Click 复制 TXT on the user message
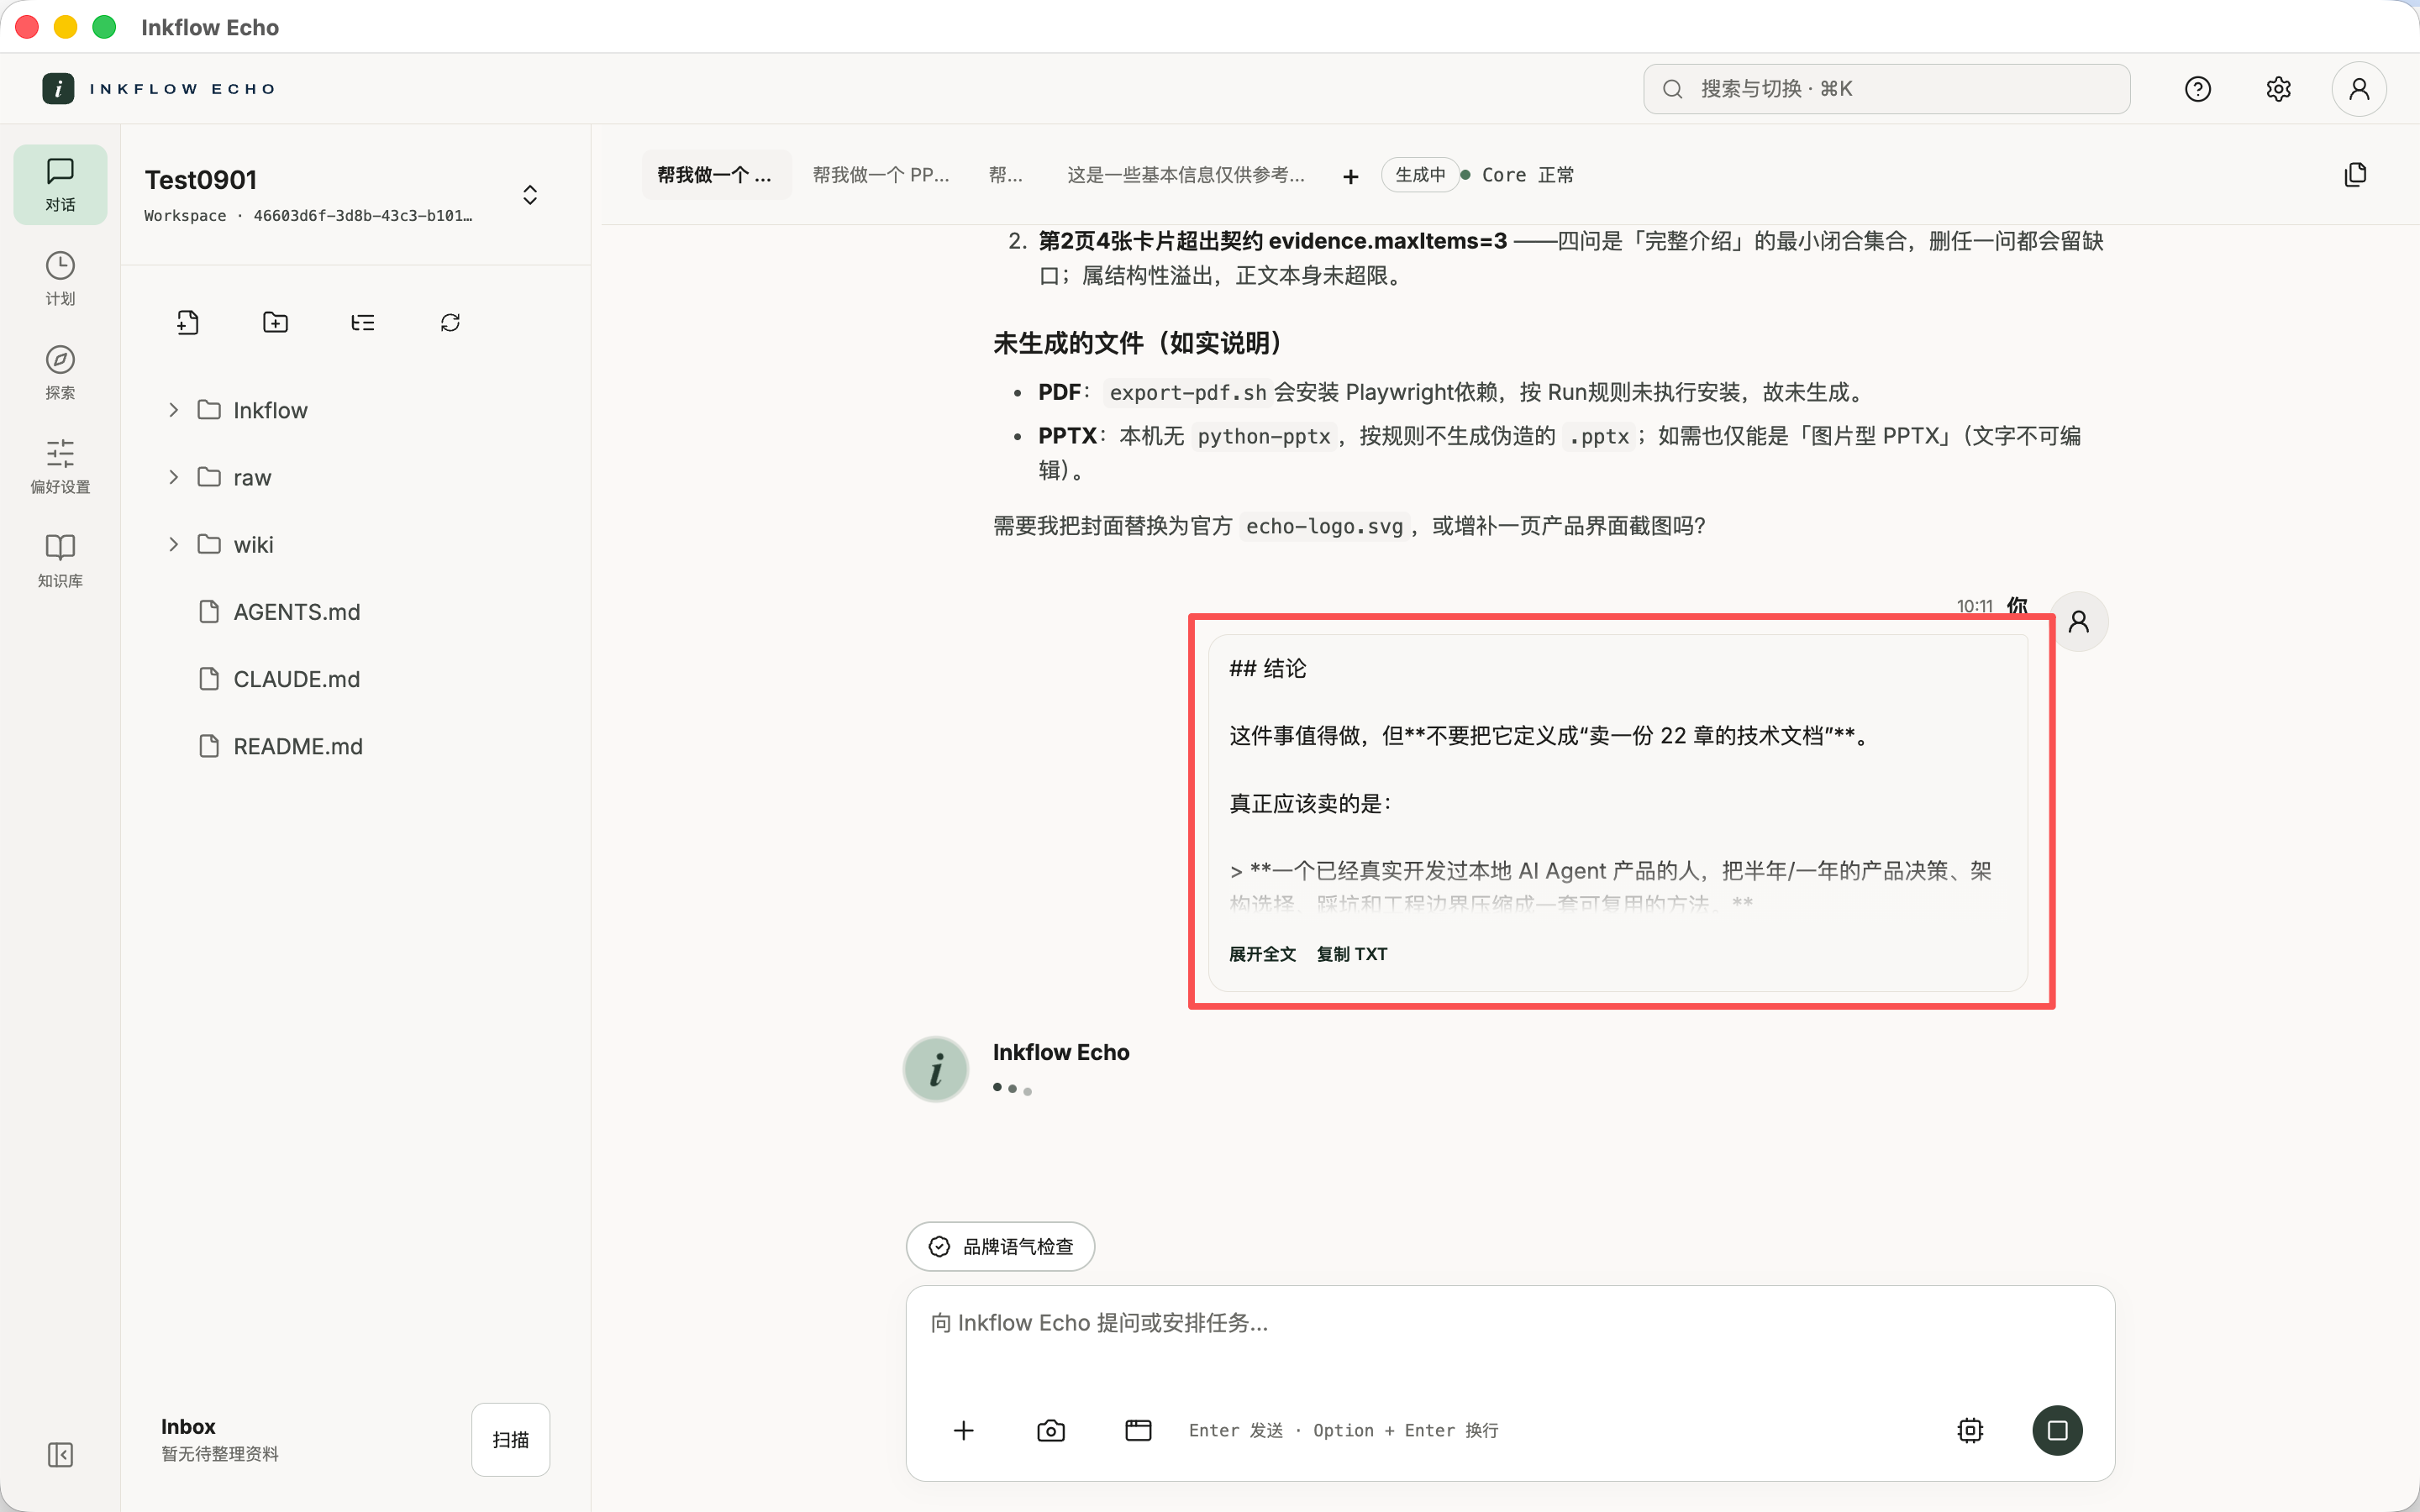This screenshot has height=1512, width=2420. (1351, 954)
